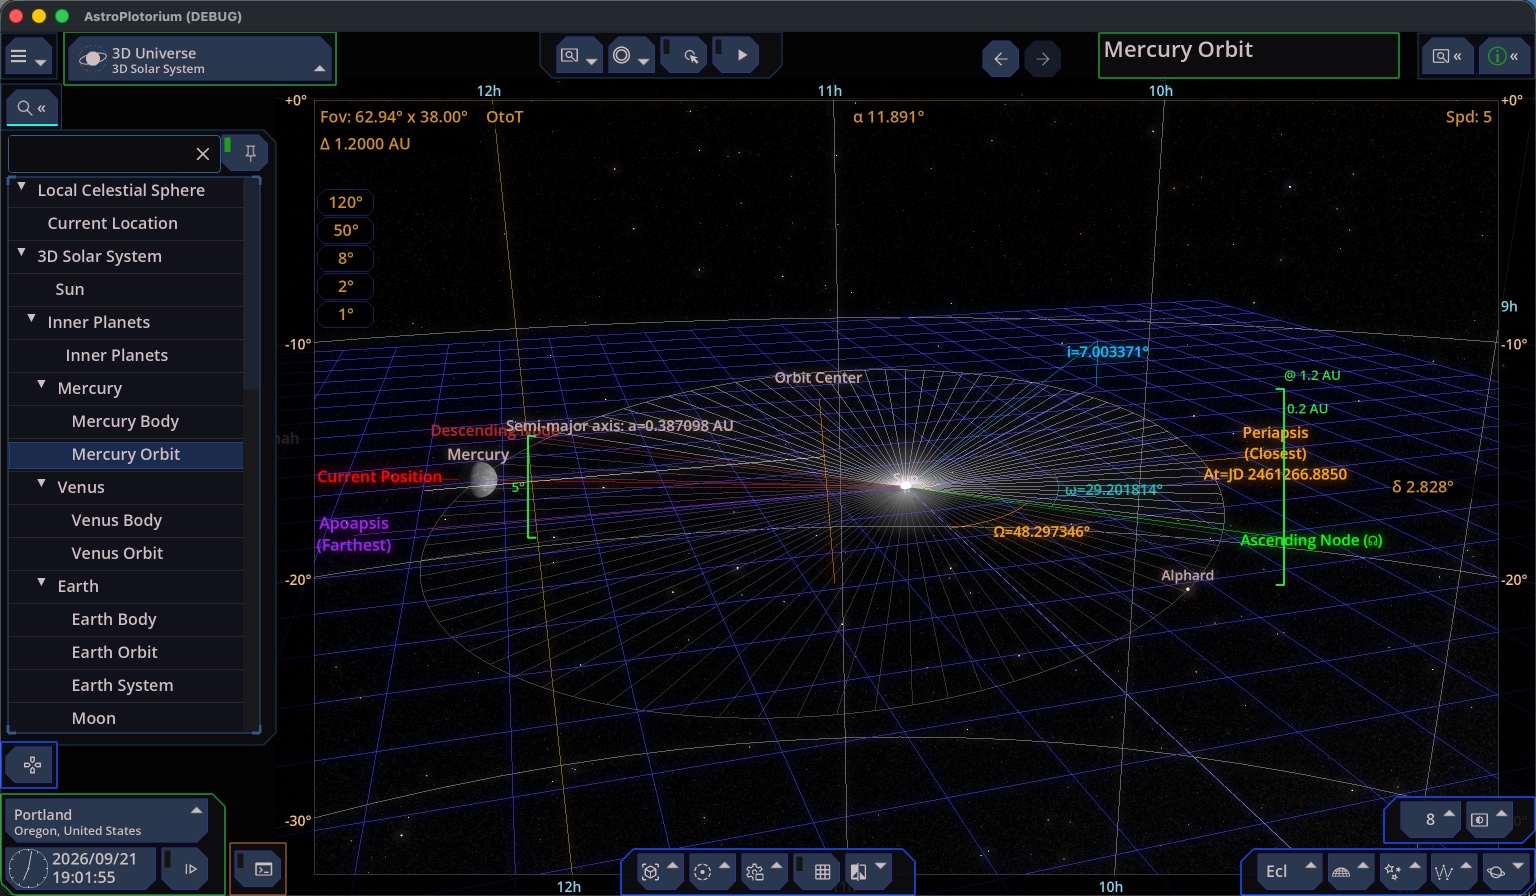Open the constellation lines options
The image size is (1536, 896).
tap(1454, 871)
